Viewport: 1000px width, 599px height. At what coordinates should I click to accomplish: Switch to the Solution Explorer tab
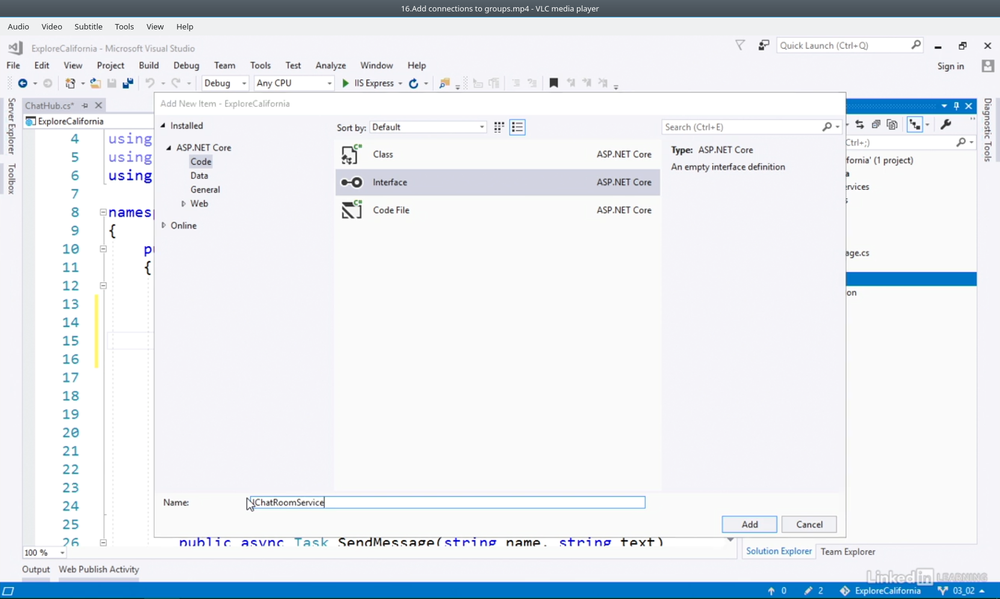(x=779, y=551)
